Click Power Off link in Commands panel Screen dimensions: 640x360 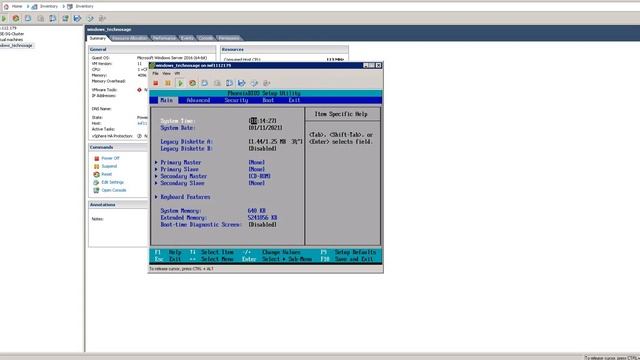click(x=110, y=158)
